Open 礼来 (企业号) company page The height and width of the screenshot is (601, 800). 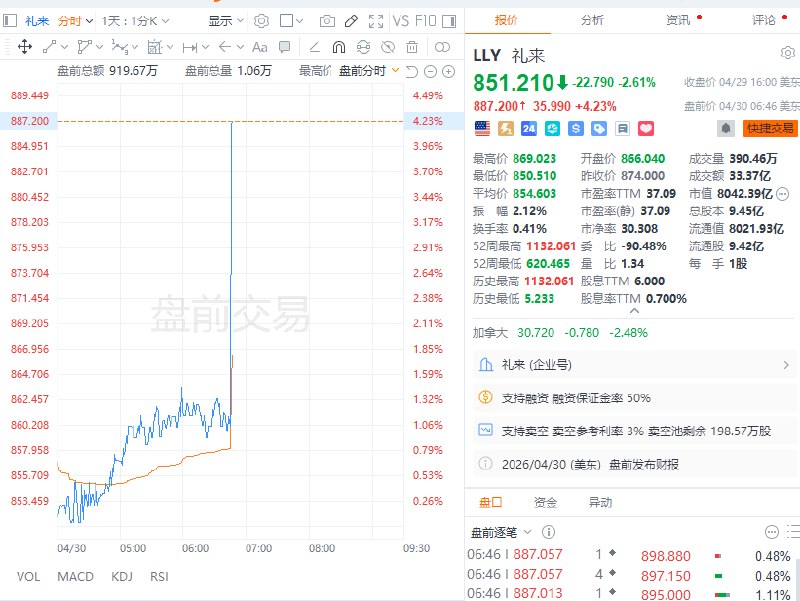coord(634,365)
